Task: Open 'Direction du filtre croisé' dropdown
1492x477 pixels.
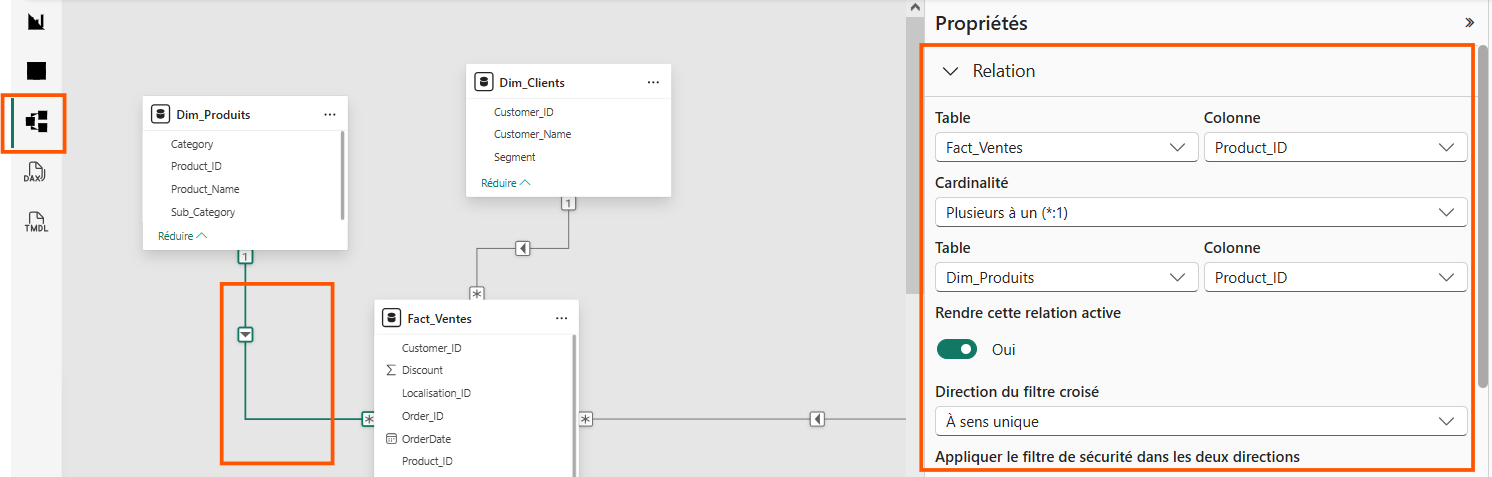Action: 1201,421
